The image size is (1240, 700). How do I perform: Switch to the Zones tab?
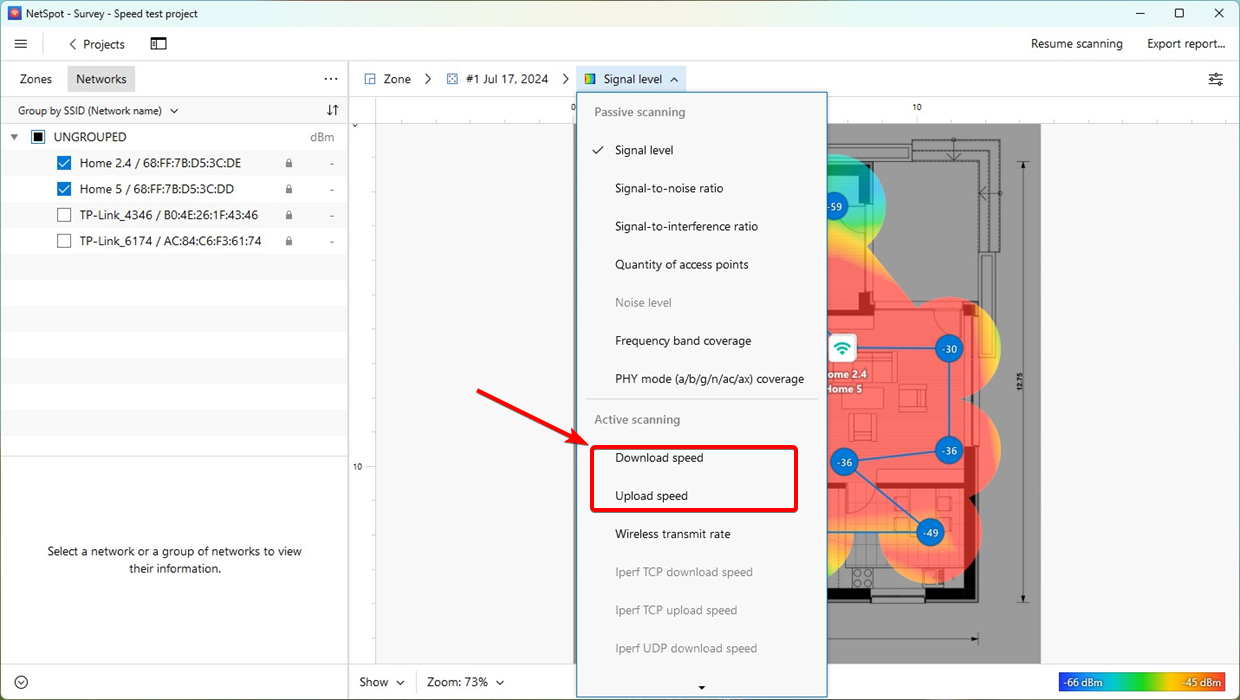(36, 79)
